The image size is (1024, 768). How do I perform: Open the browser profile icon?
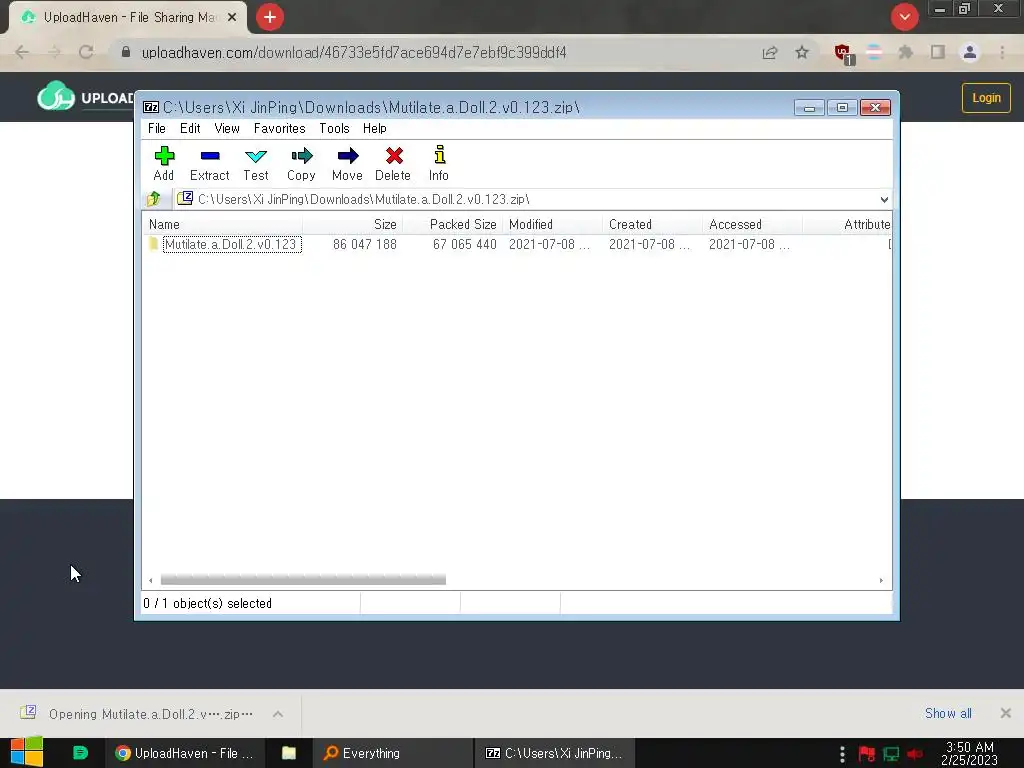(970, 52)
